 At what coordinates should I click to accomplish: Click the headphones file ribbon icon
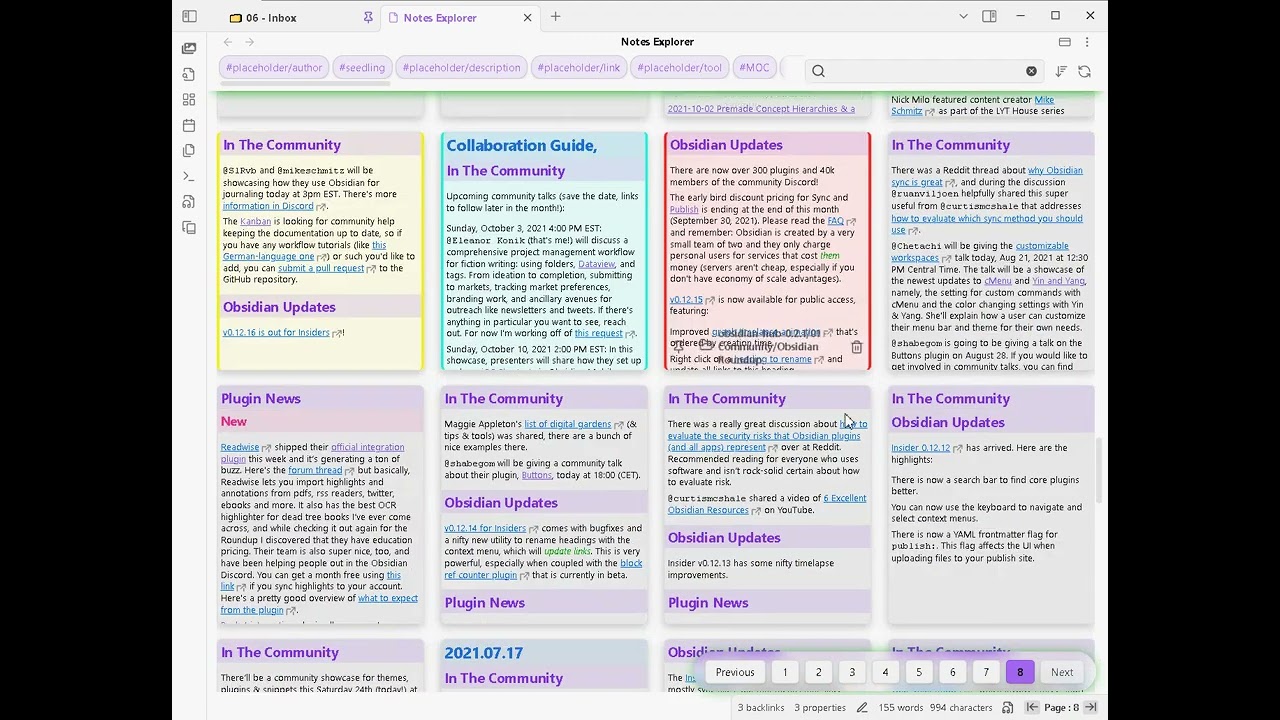189,202
